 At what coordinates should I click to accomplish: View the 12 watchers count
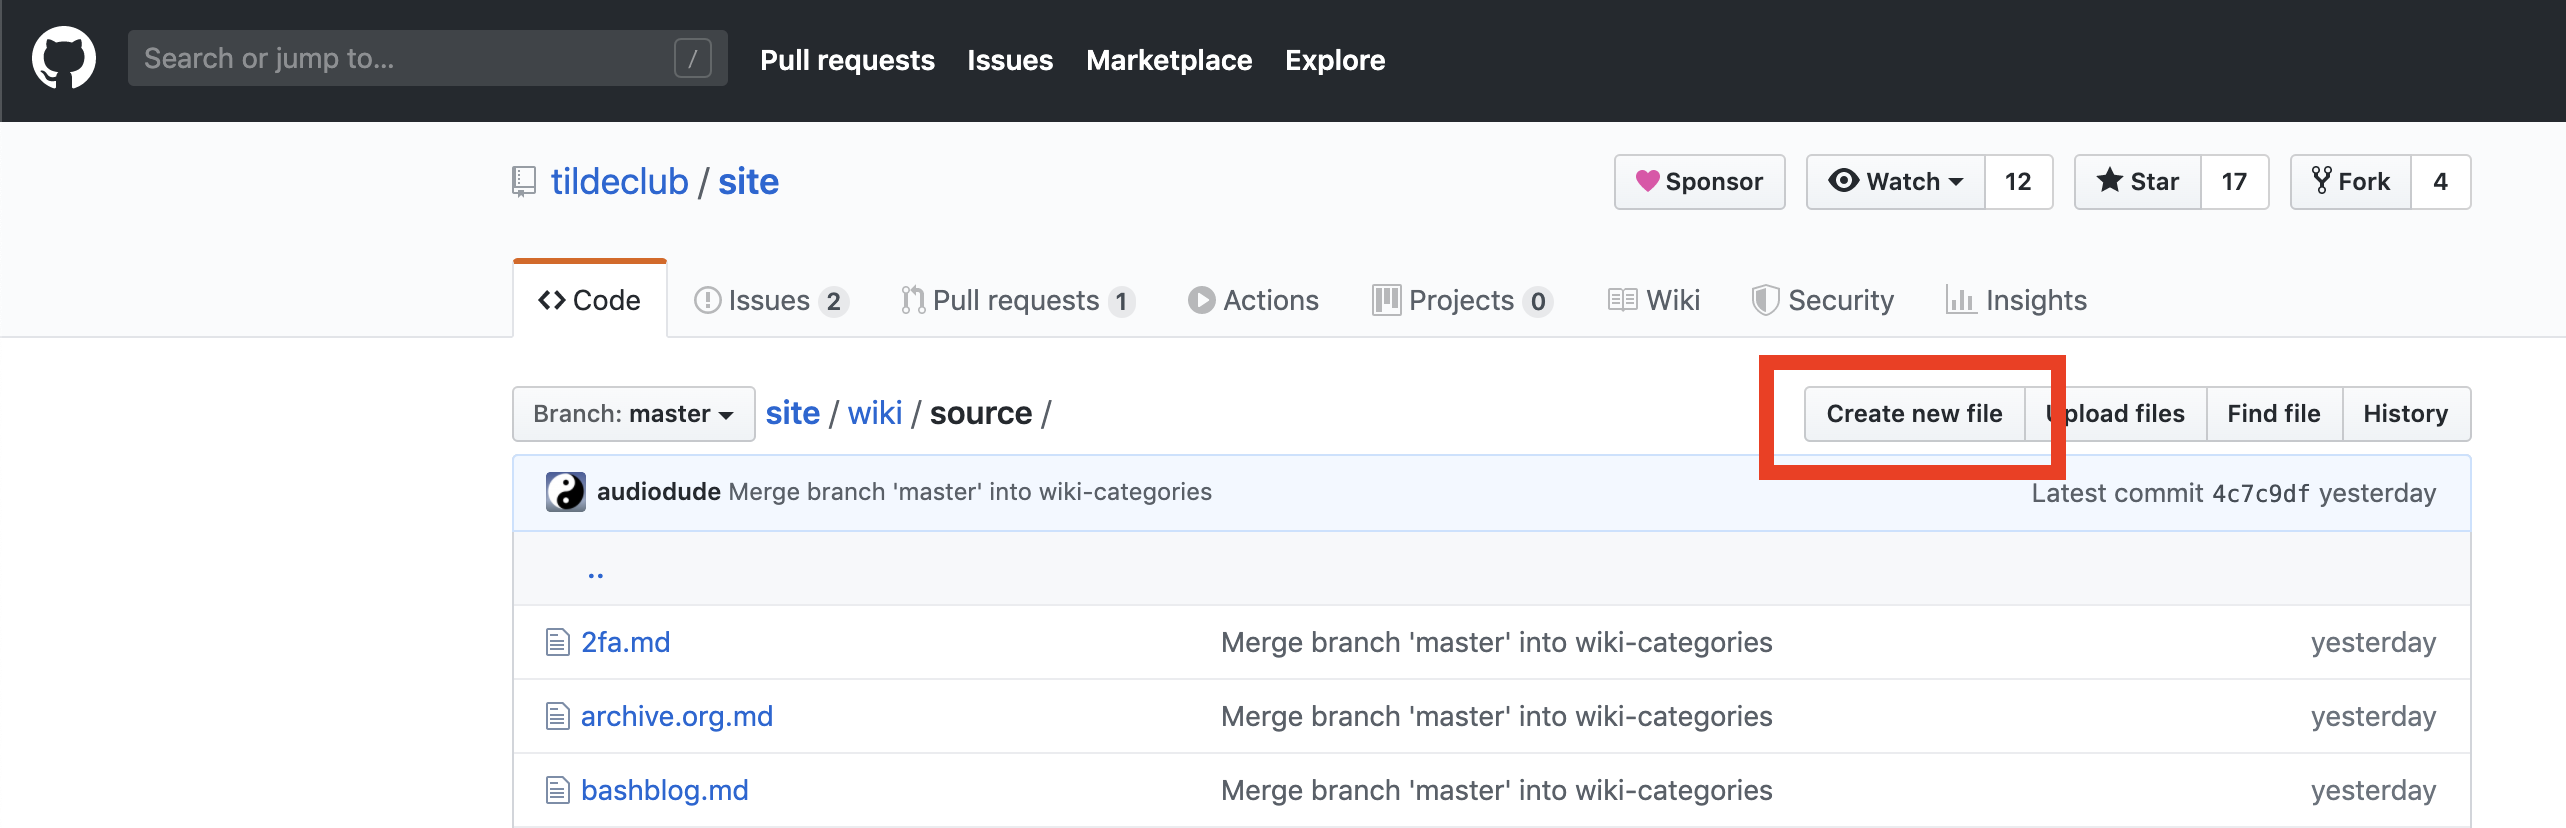click(2018, 182)
